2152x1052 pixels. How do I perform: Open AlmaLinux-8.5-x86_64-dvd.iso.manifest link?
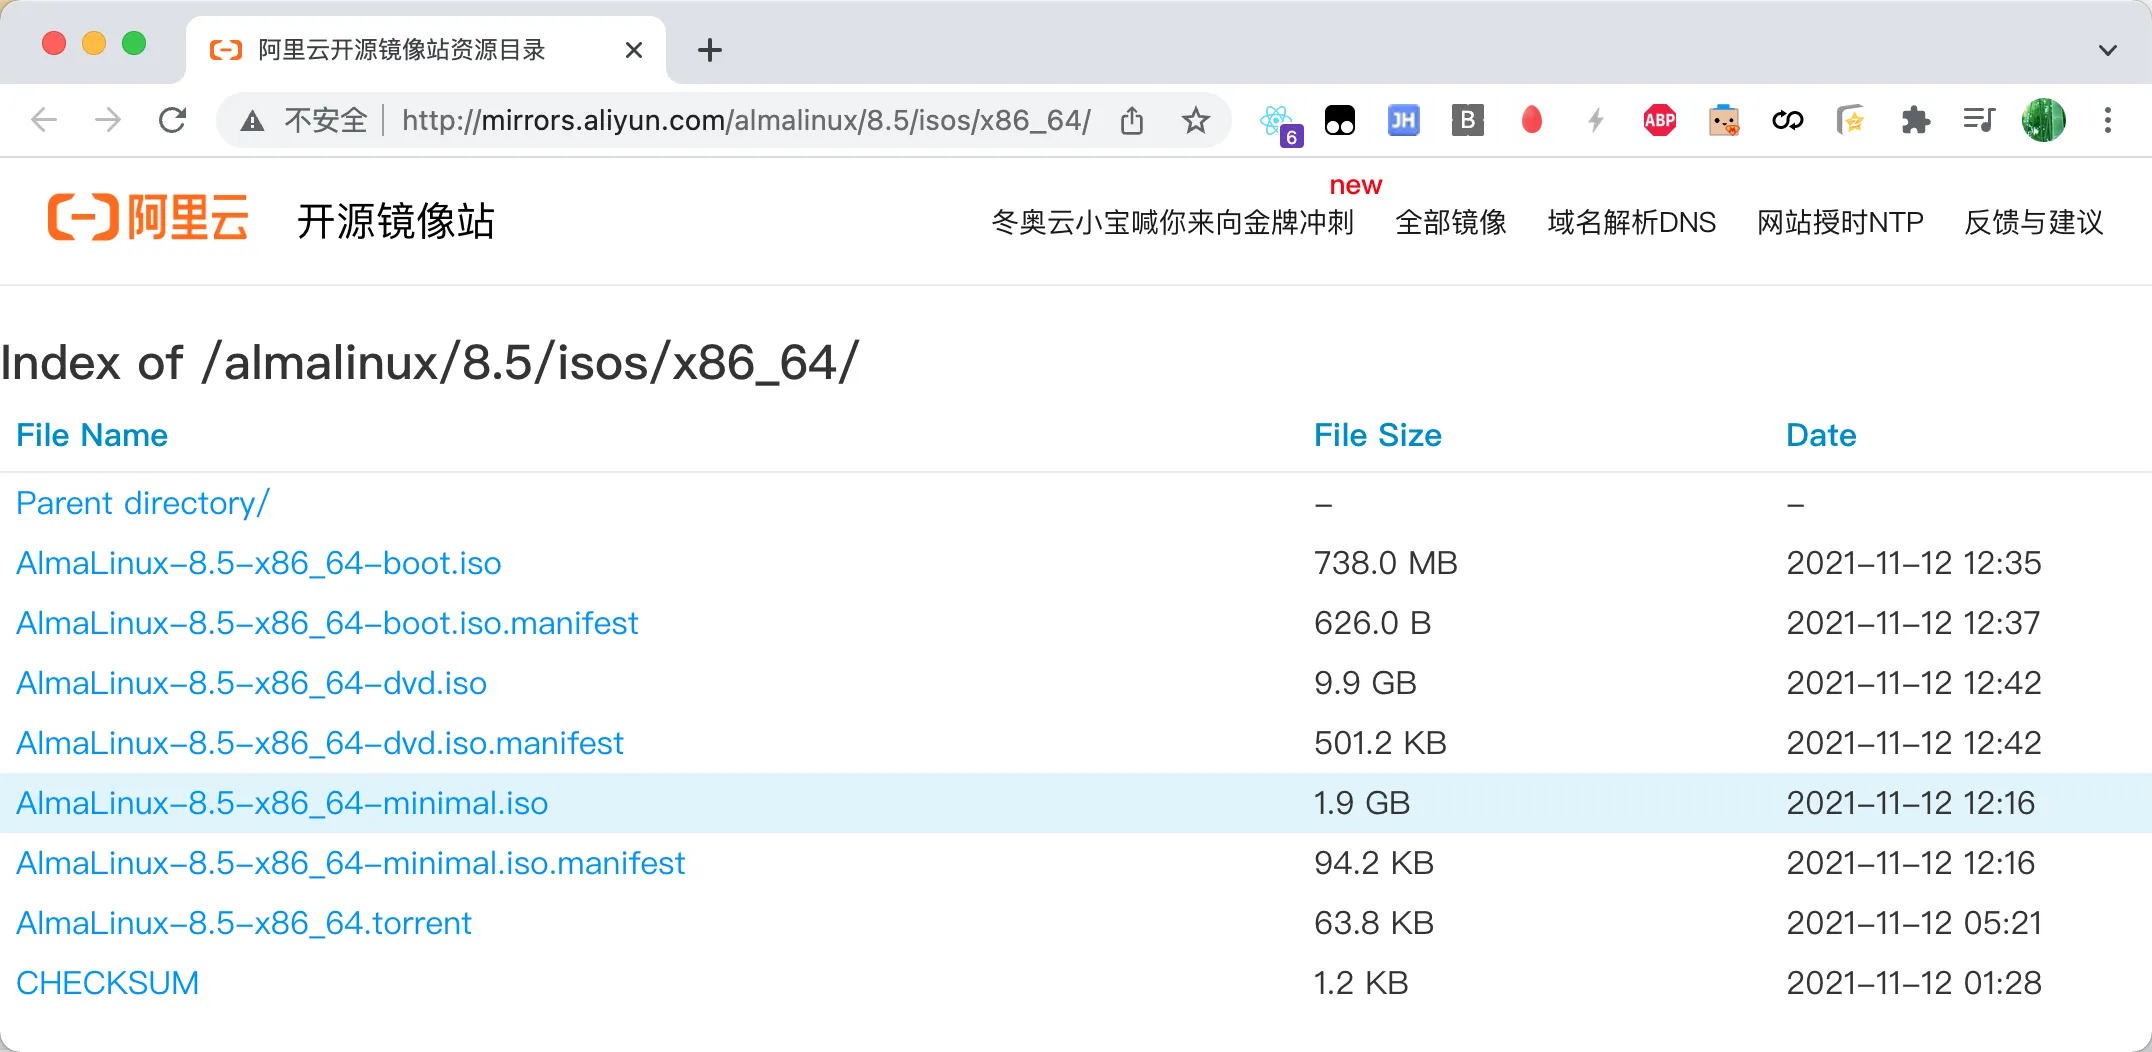(x=320, y=743)
